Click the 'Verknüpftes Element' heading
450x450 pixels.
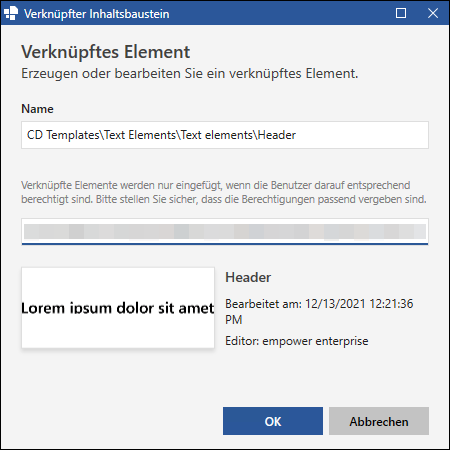106,52
